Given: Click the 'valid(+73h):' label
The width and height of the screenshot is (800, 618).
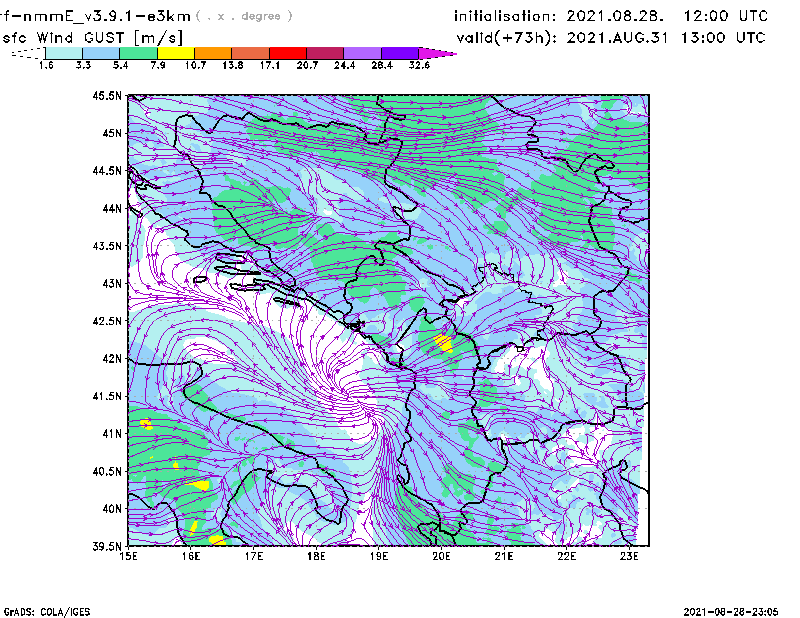Looking at the screenshot, I should pos(507,38).
